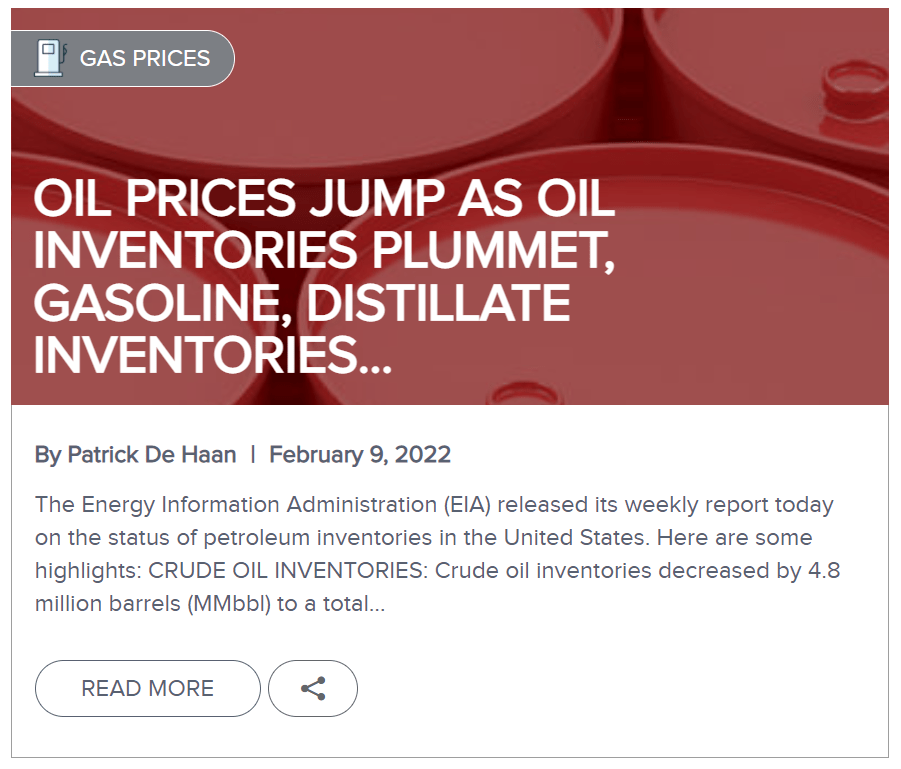Click the February 9, 2022 date
This screenshot has height=769, width=901.
point(360,455)
